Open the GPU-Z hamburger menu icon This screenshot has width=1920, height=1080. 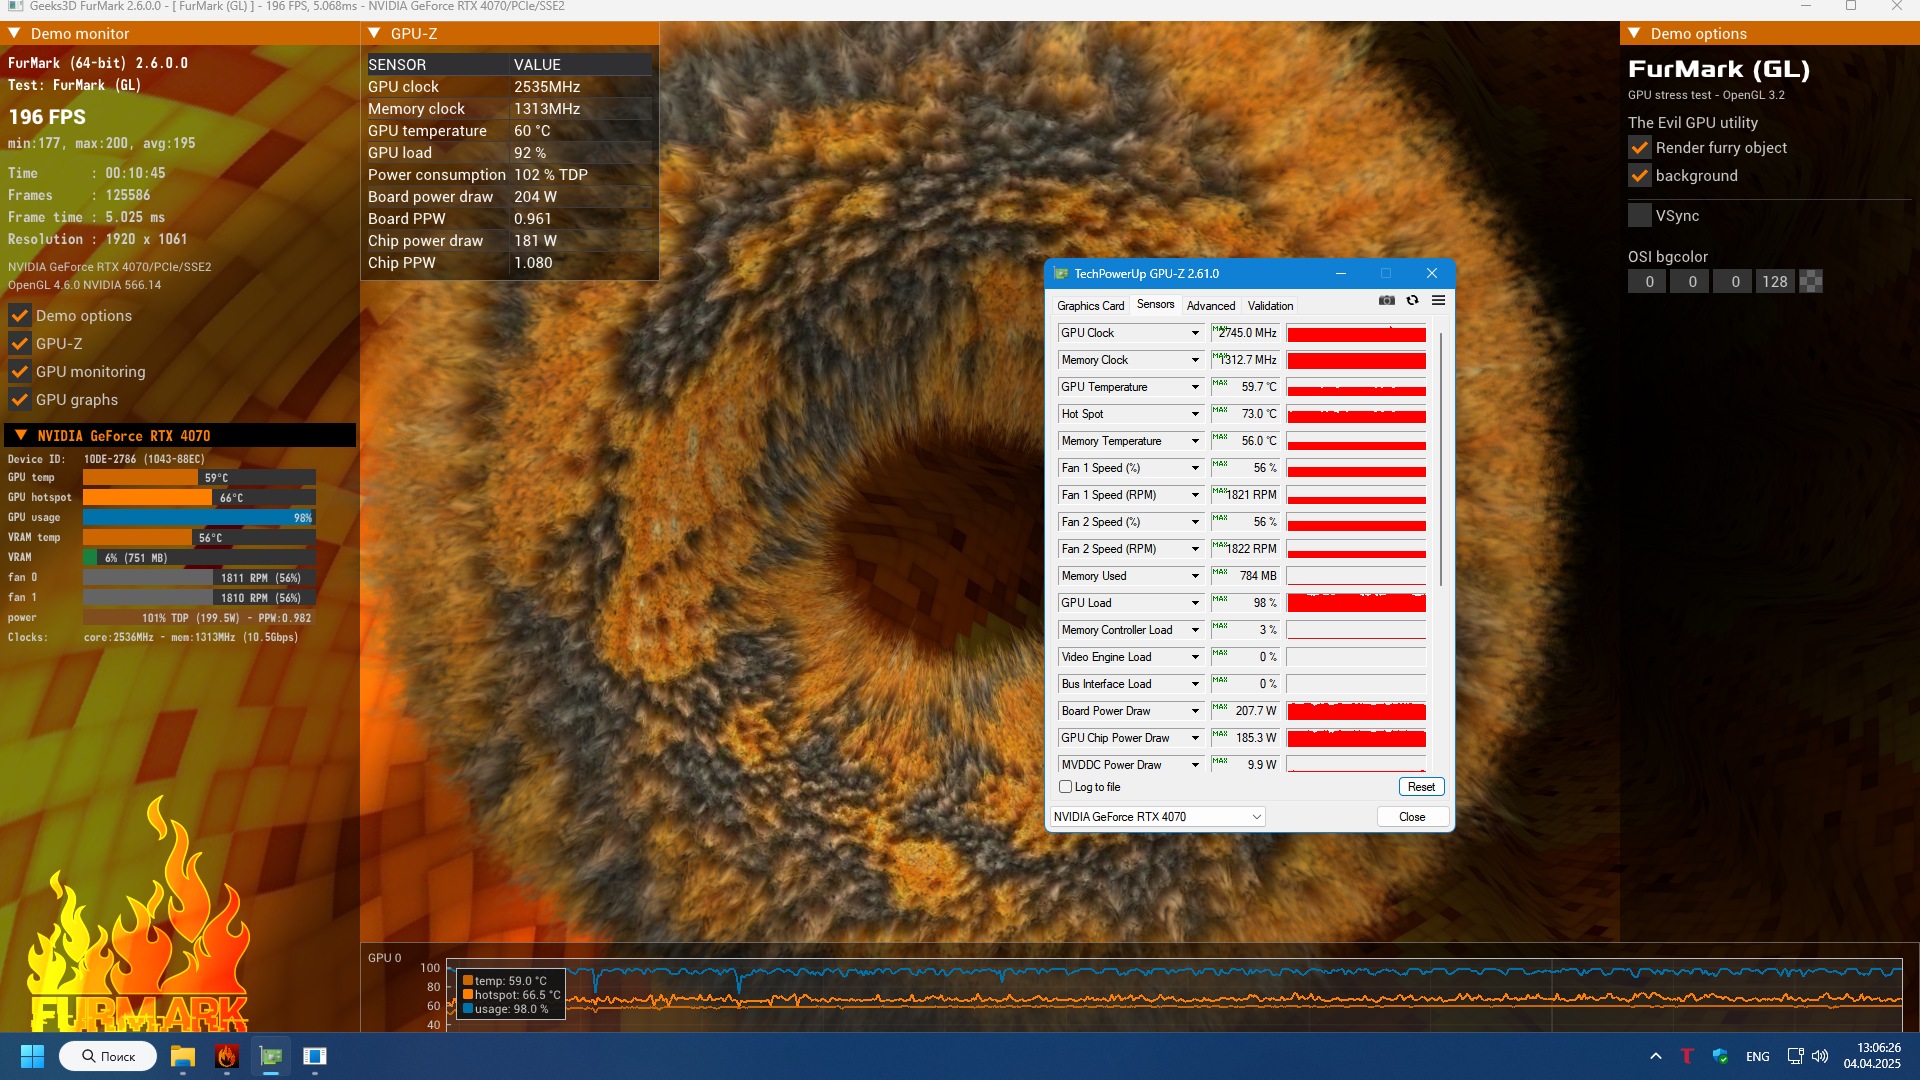[1438, 300]
